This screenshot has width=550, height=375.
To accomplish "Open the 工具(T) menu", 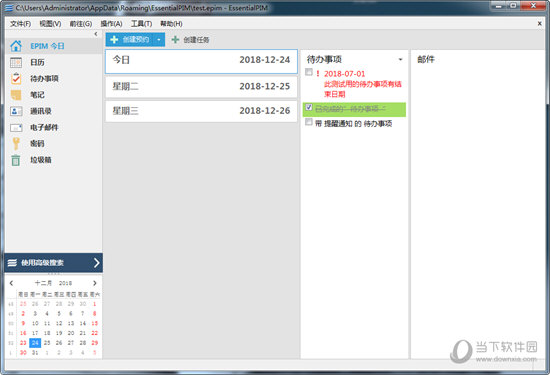I will (x=141, y=24).
